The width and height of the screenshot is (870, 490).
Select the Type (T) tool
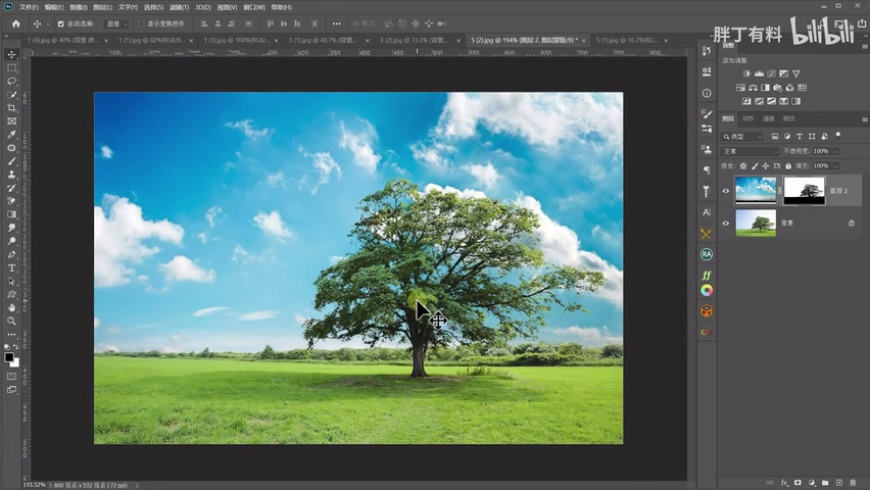point(12,268)
